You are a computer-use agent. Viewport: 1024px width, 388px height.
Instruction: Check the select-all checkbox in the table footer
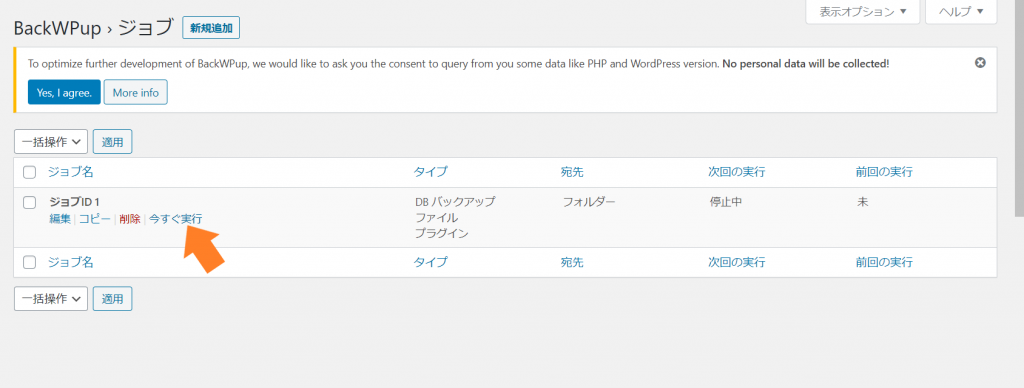(x=29, y=263)
